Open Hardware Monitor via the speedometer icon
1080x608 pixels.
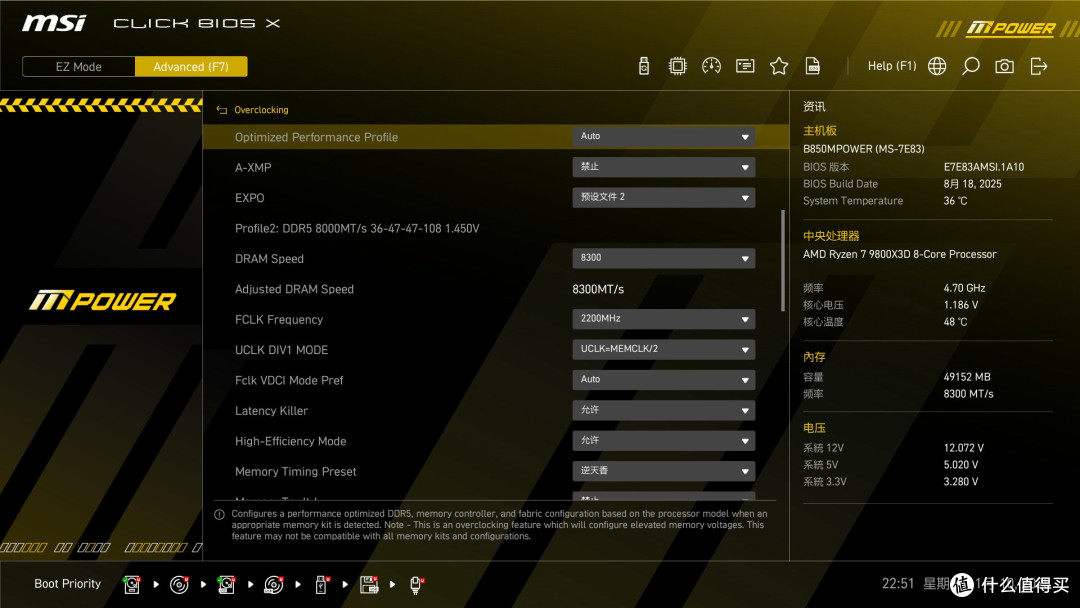tap(711, 65)
